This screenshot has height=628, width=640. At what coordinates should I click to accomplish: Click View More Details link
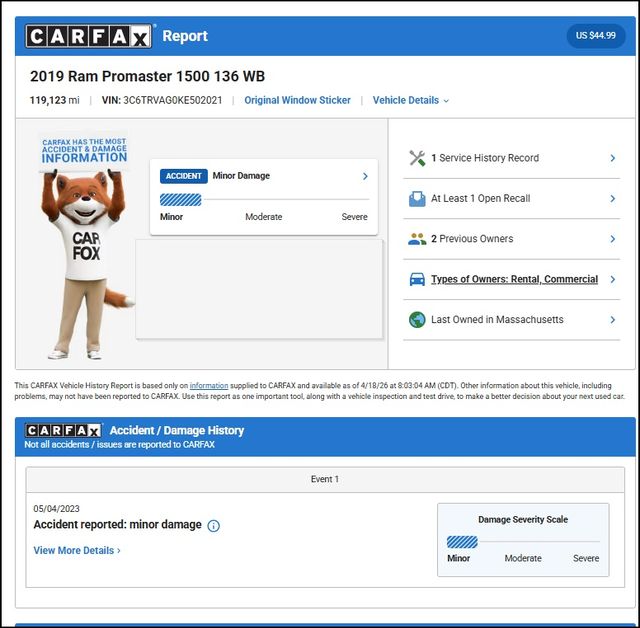(x=77, y=551)
